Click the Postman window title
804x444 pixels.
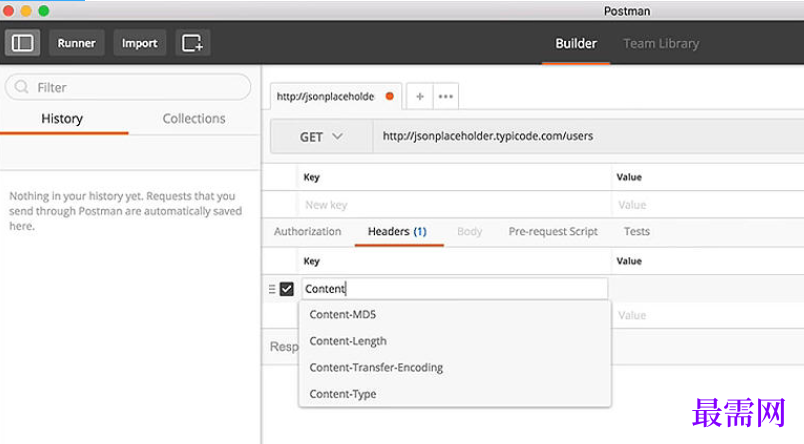pyautogui.click(x=627, y=11)
